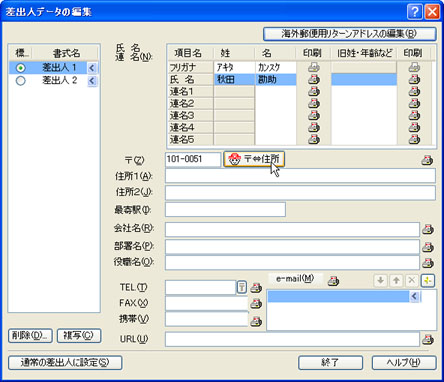The image size is (444, 382).
Task: Toggle print icon for e-mail list
Action: [333, 281]
